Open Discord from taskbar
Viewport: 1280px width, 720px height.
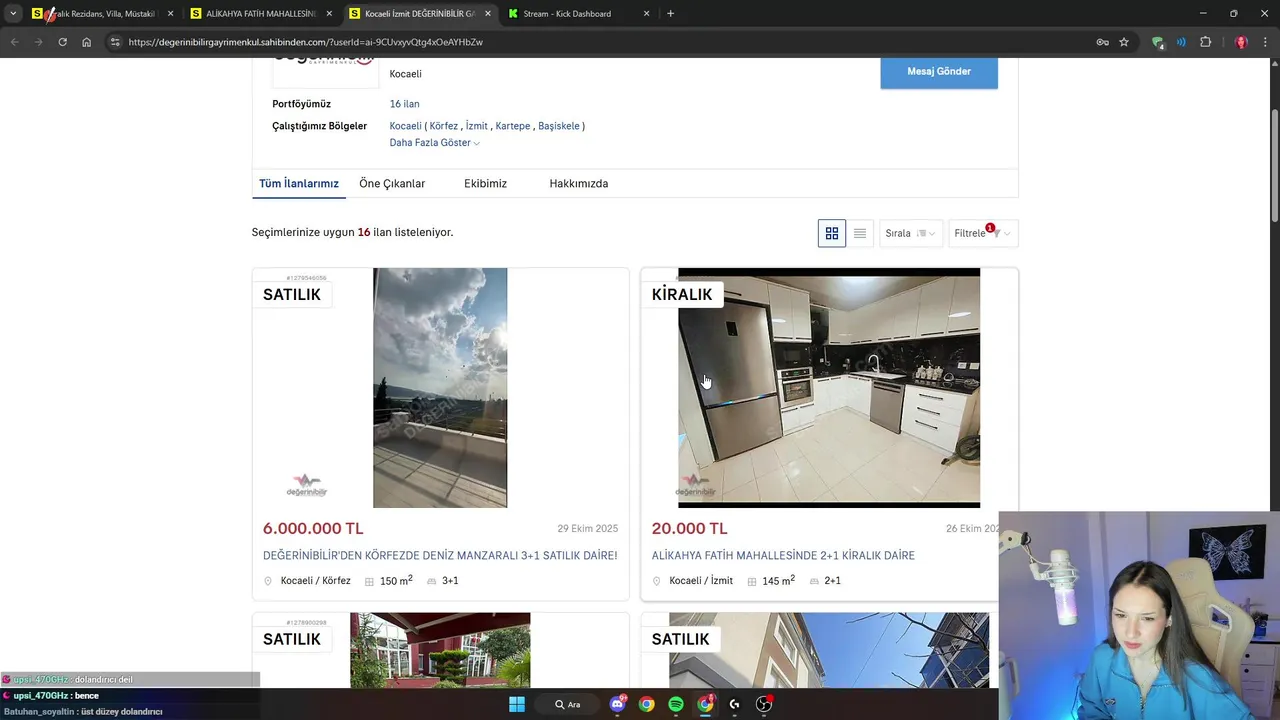[x=617, y=704]
